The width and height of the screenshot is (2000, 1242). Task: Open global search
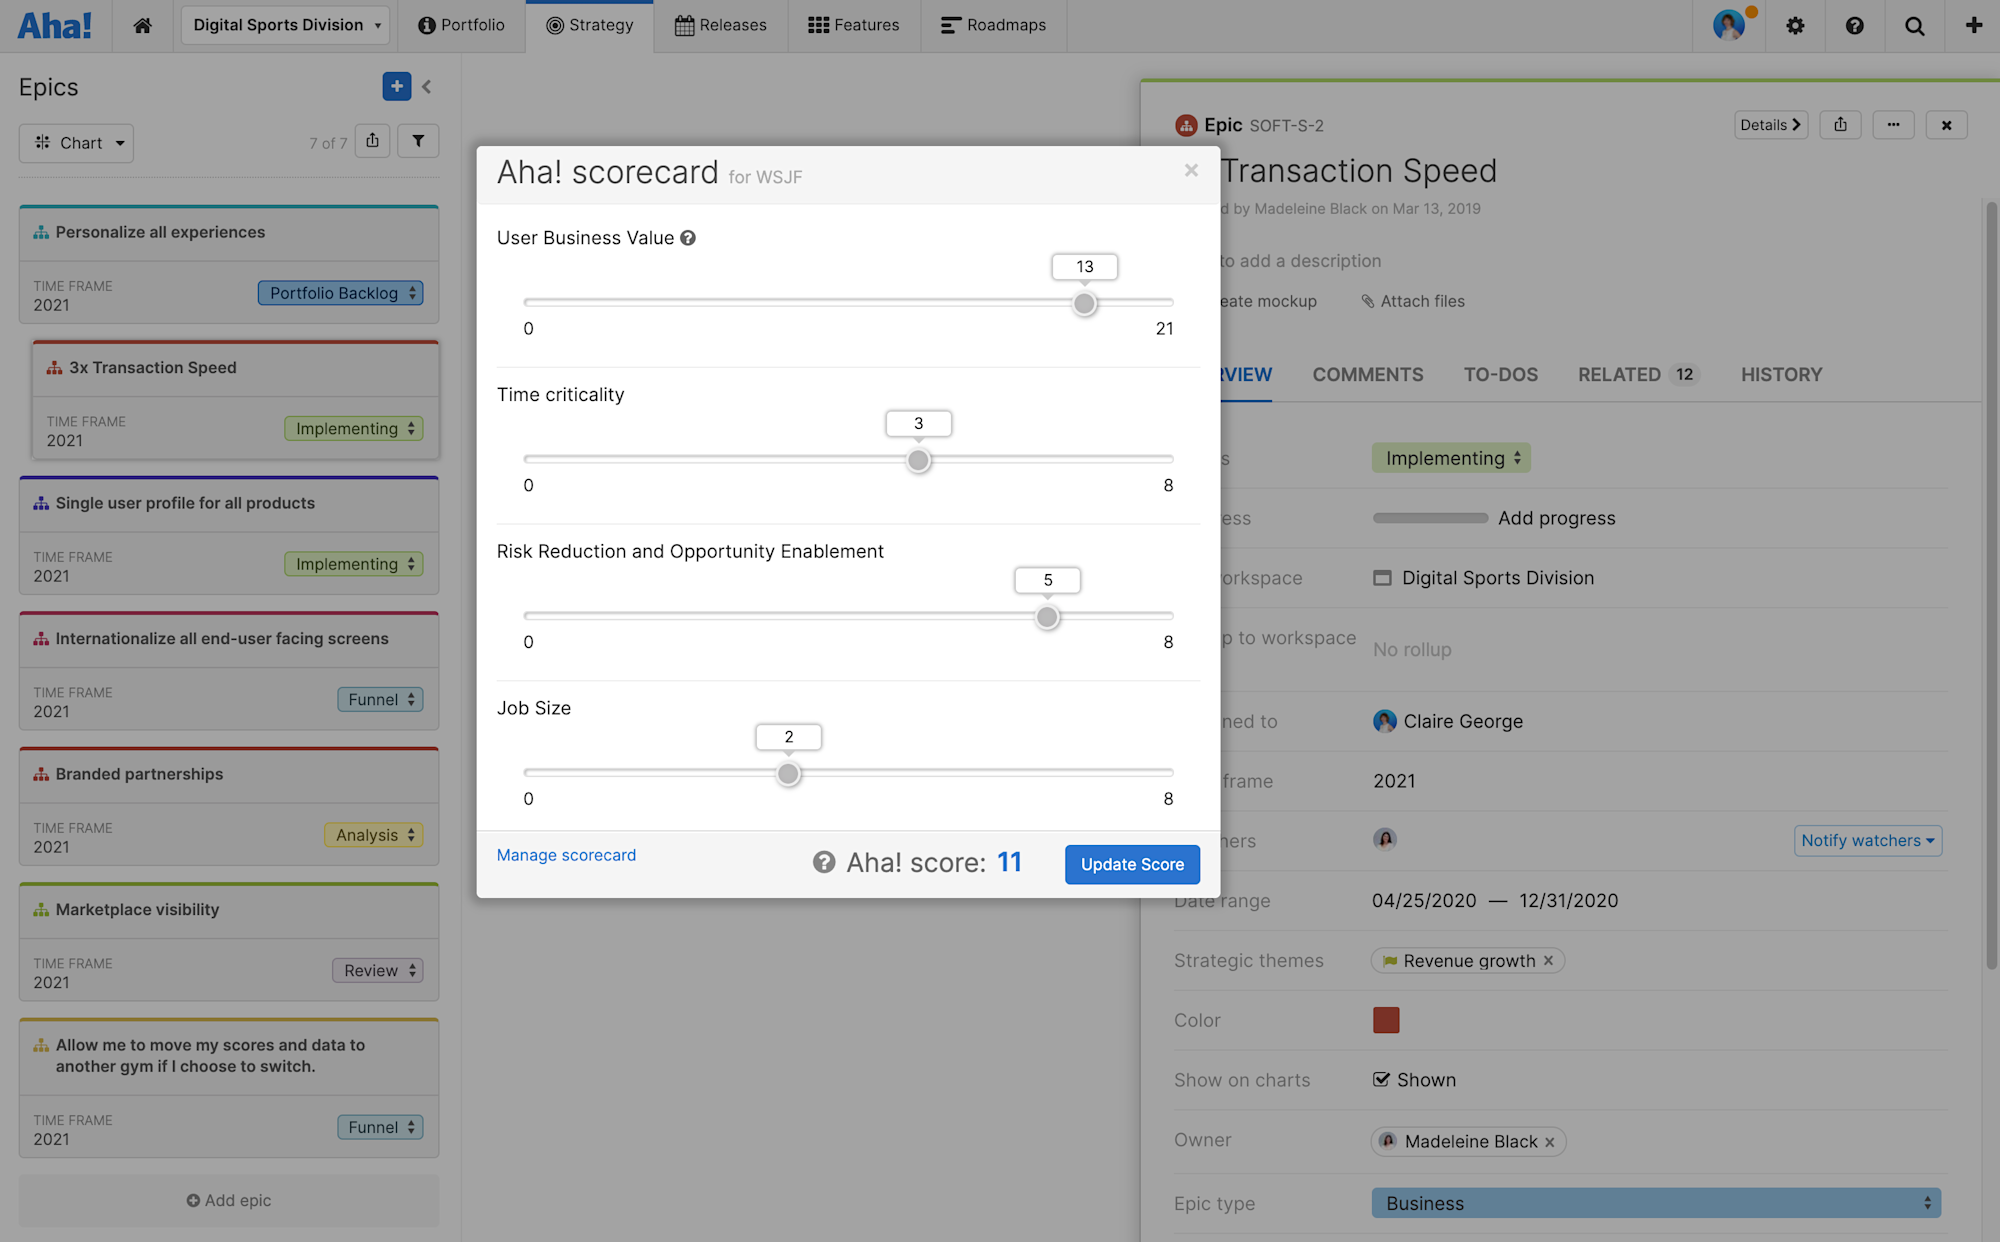[1914, 26]
